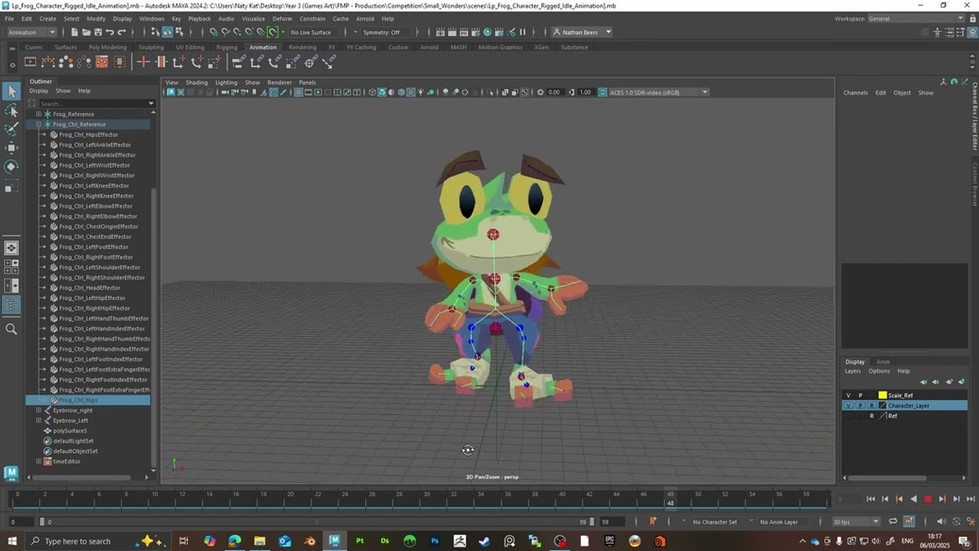Stop playback with the red stop button
This screenshot has width=979, height=551.
pyautogui.click(x=928, y=499)
